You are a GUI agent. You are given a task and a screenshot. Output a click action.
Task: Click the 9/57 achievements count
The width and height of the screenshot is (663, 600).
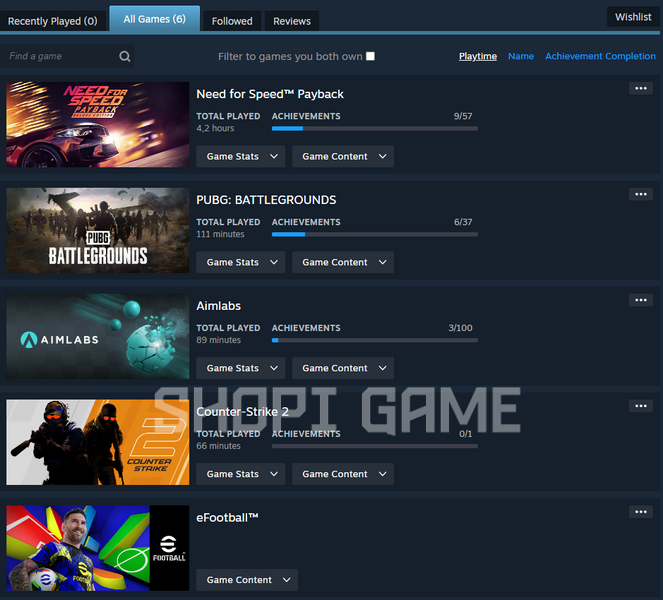click(463, 116)
